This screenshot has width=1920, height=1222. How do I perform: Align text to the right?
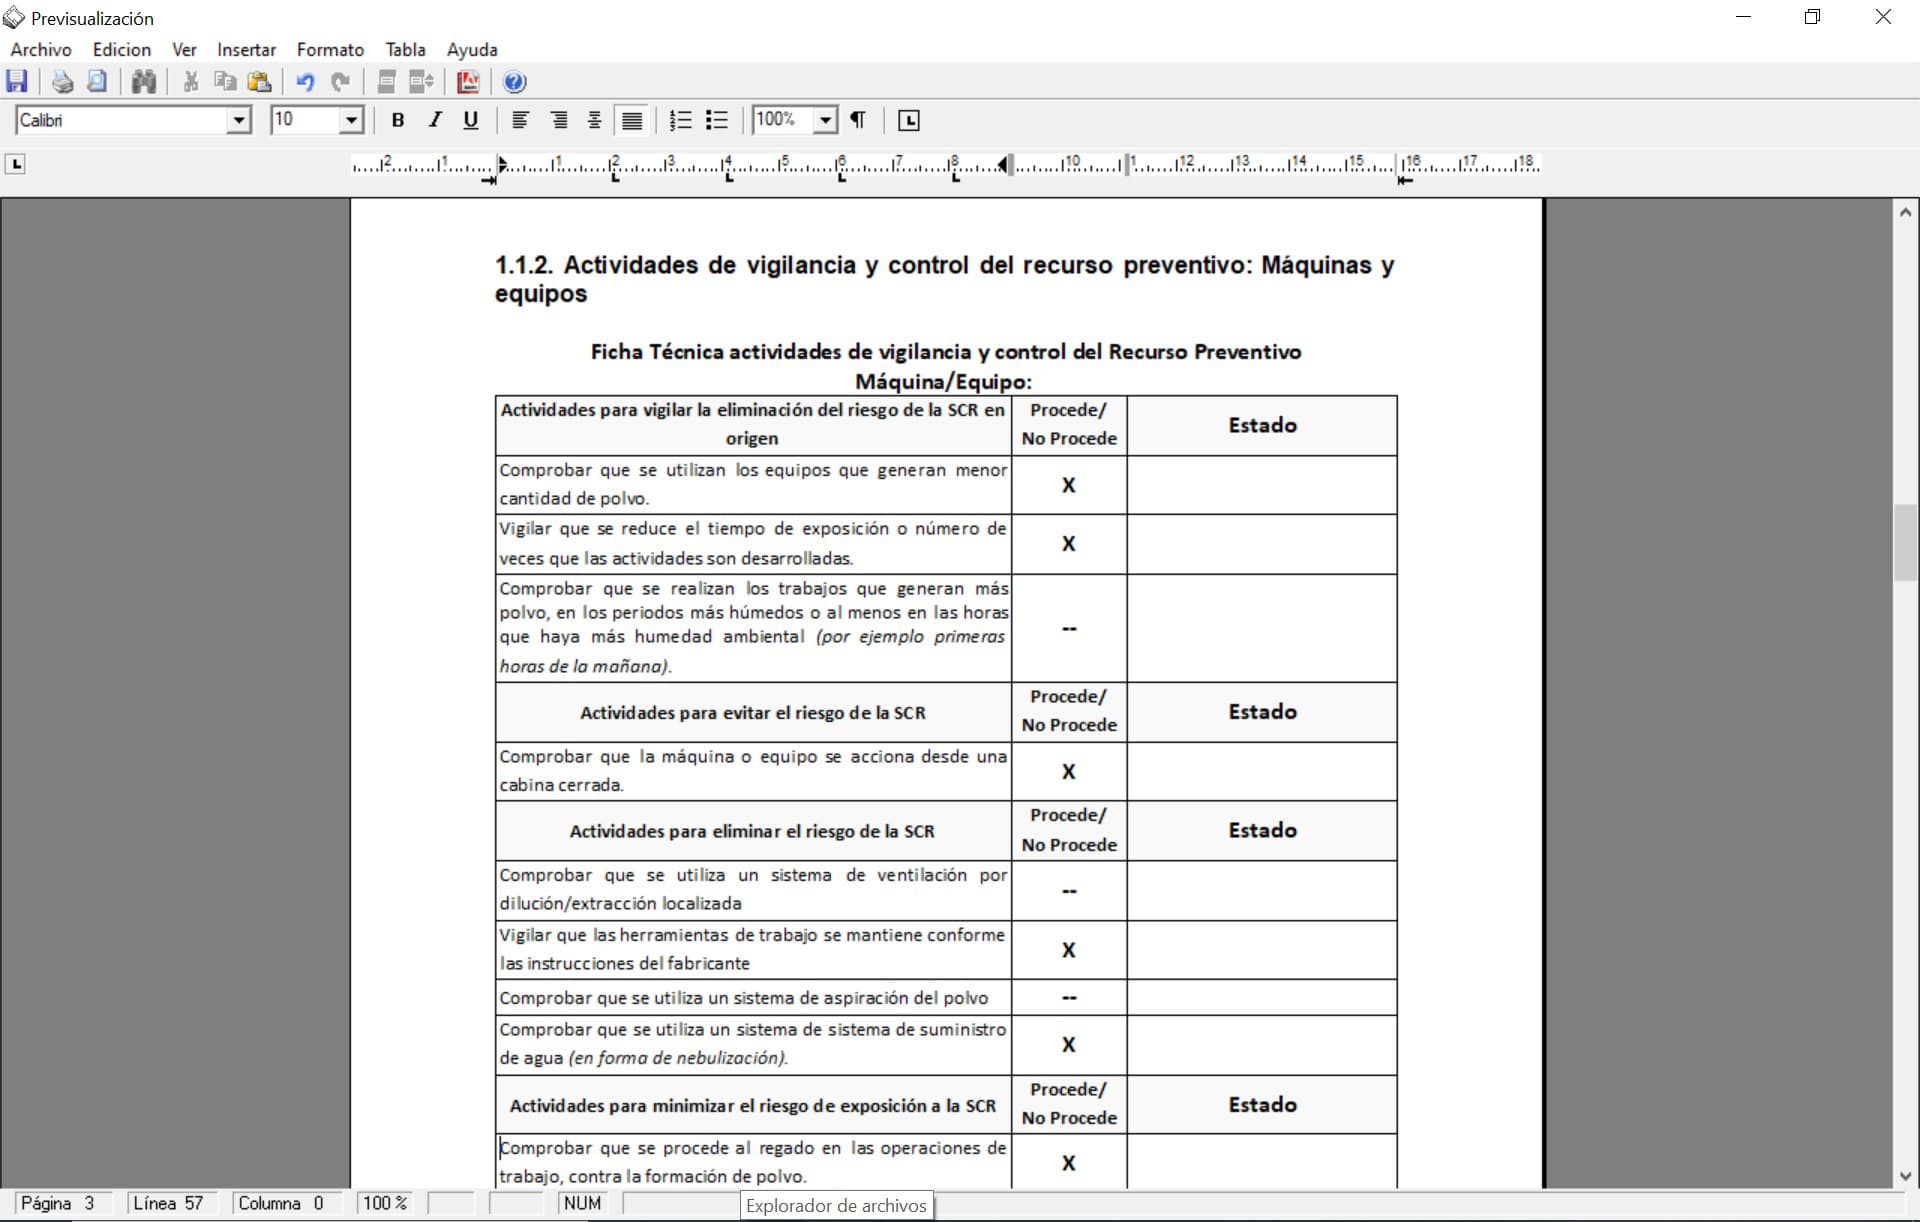click(558, 120)
